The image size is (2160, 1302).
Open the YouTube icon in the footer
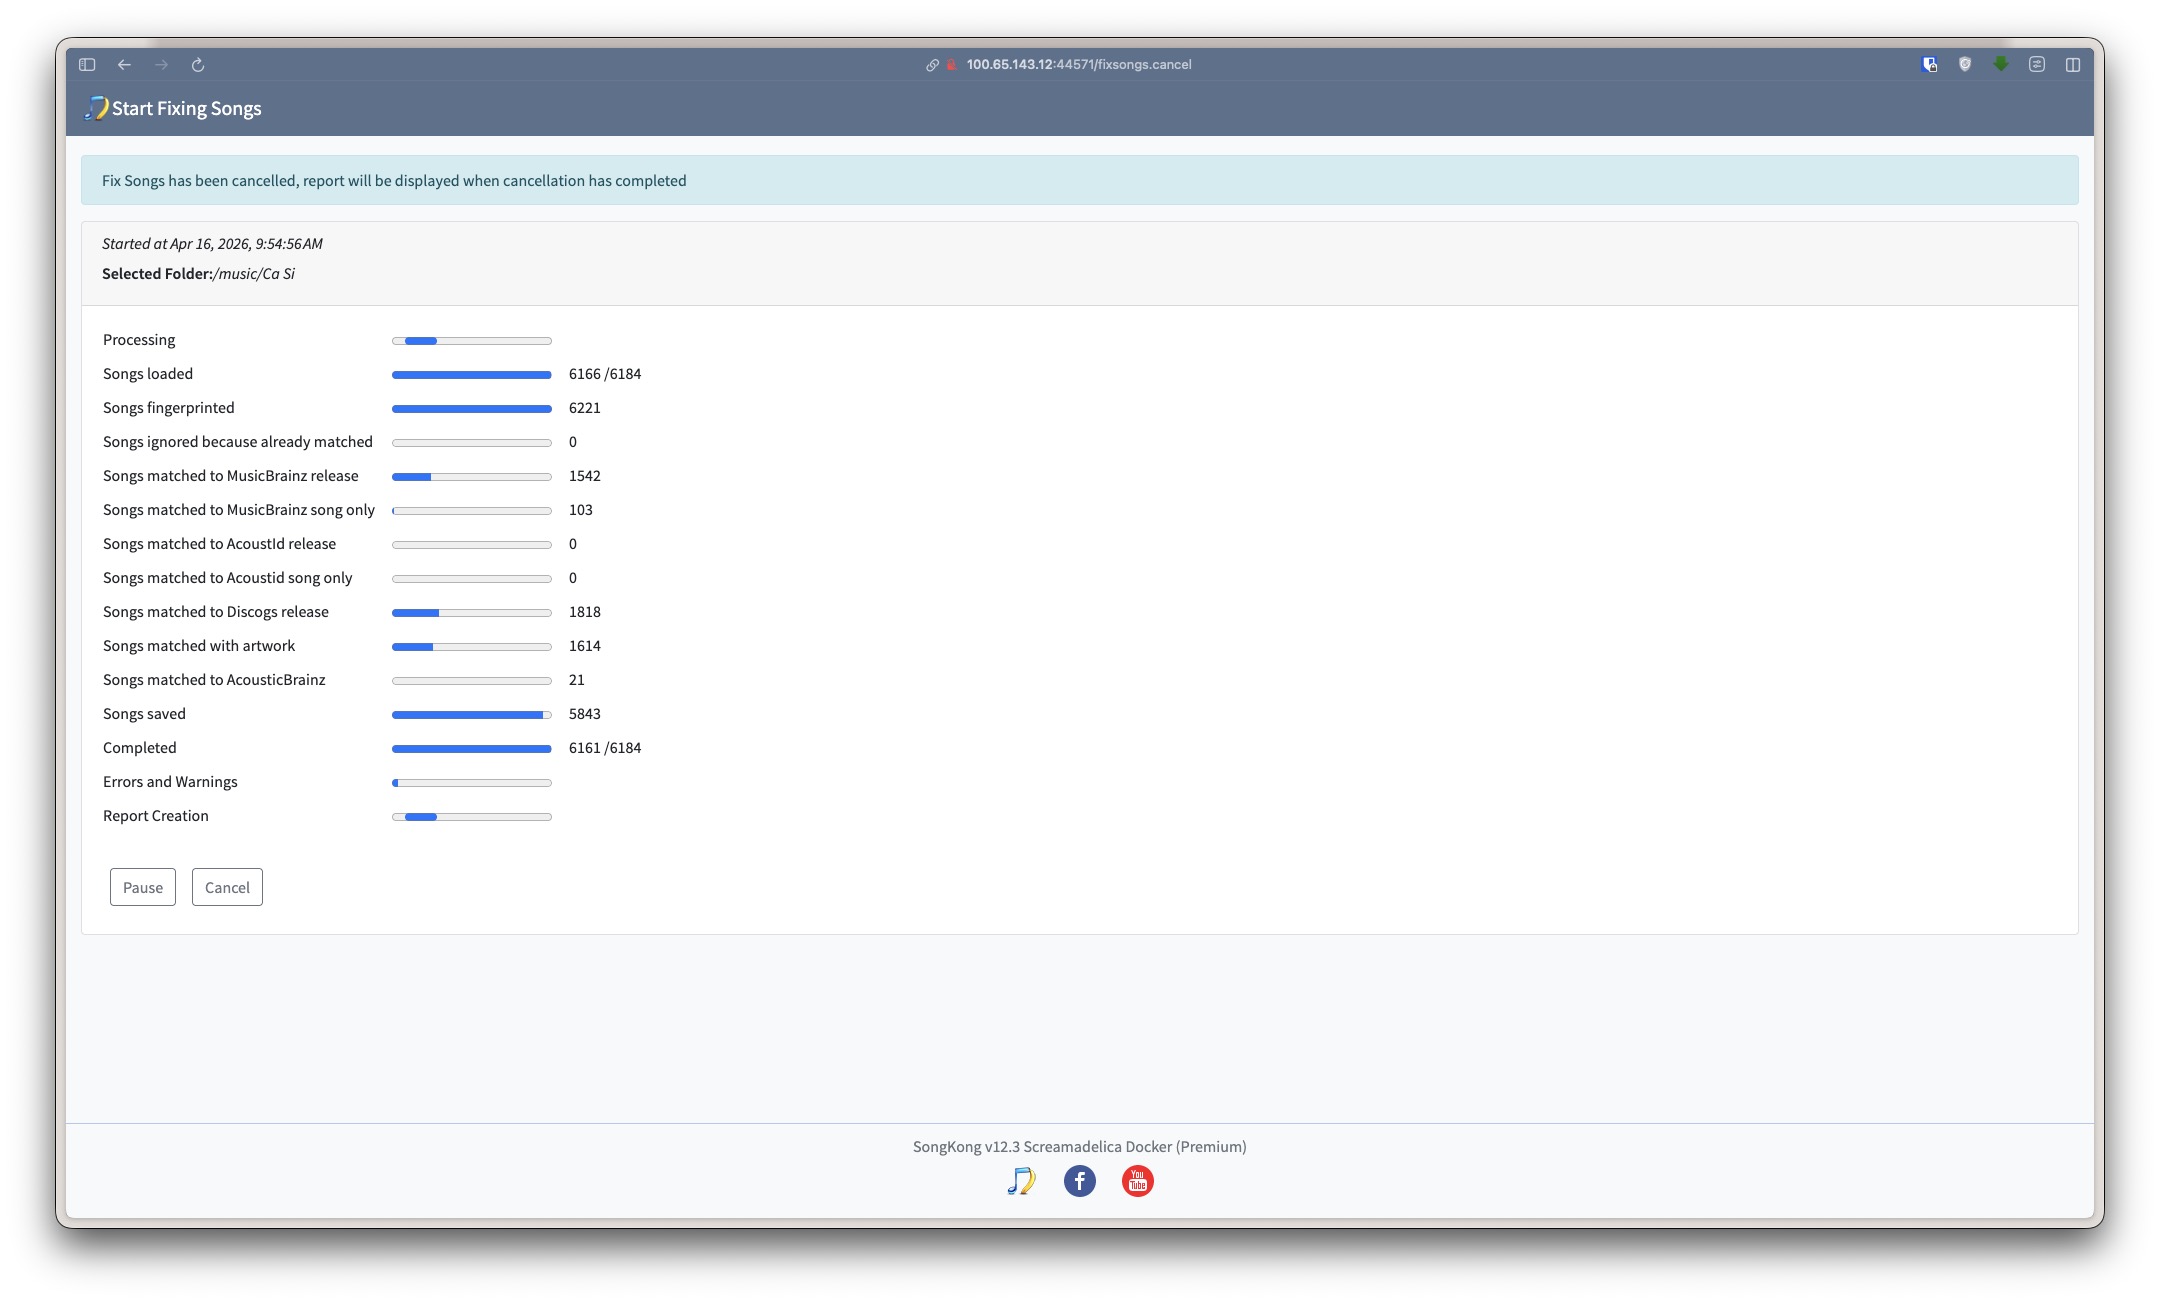point(1137,1181)
